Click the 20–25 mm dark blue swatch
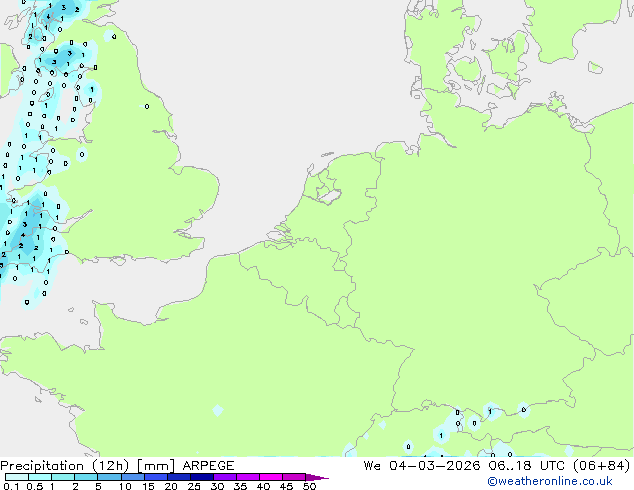Image resolution: width=634 pixels, height=490 pixels. coord(179,477)
